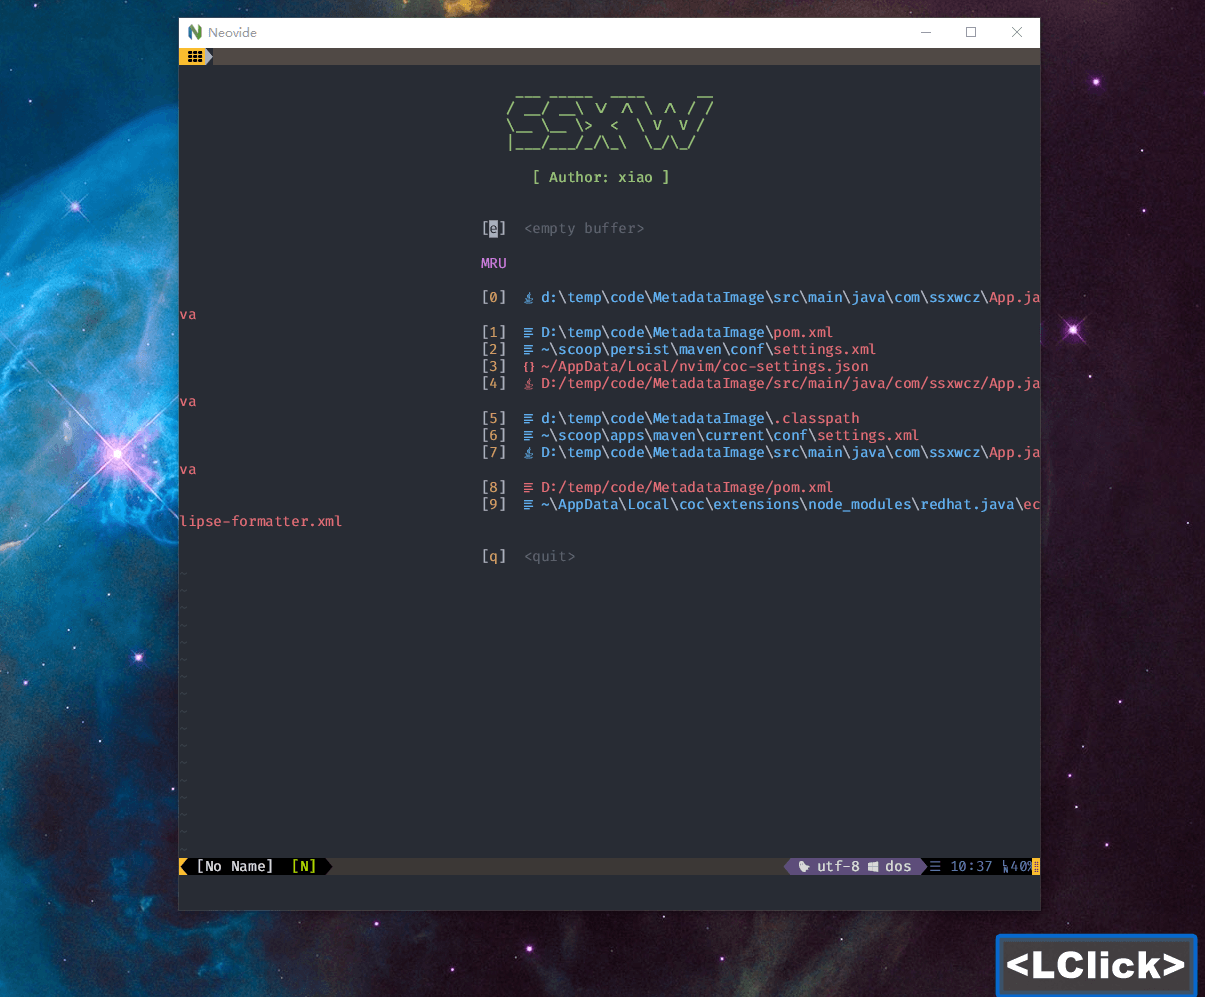Open MRU file [0] App.java path
Viewport: 1205px width, 997px height.
(x=790, y=298)
